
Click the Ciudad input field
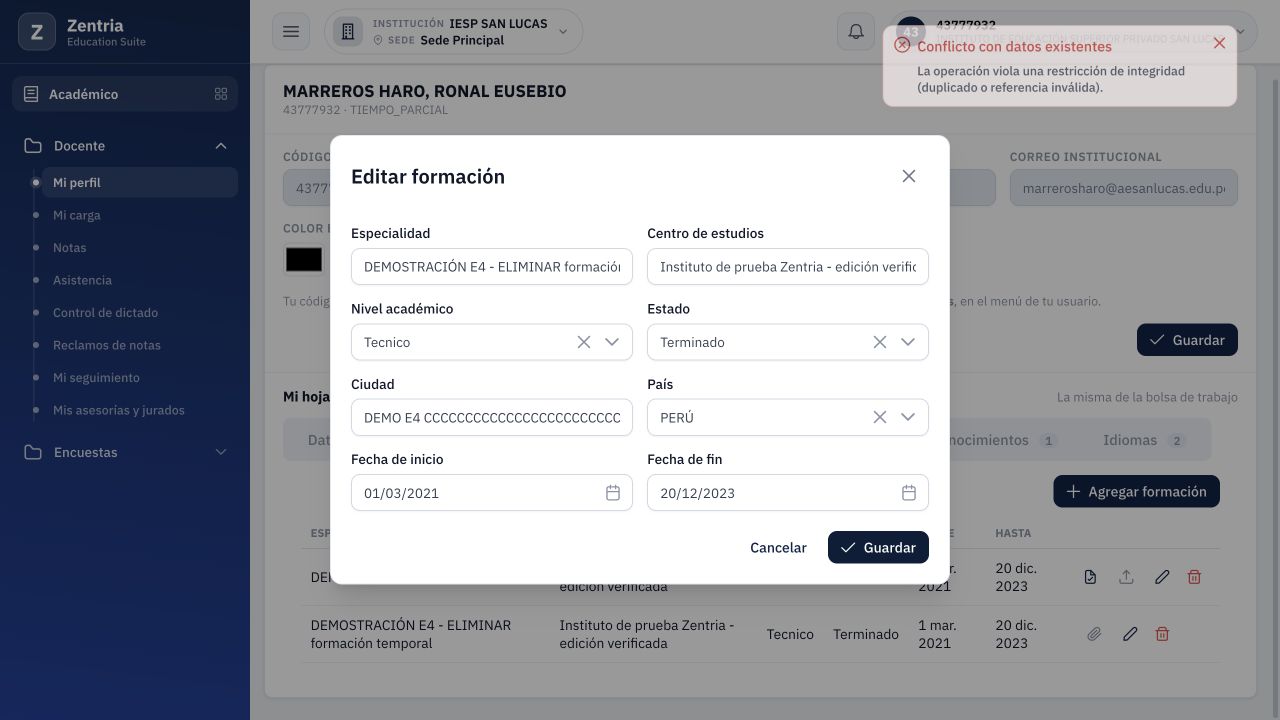(x=492, y=417)
